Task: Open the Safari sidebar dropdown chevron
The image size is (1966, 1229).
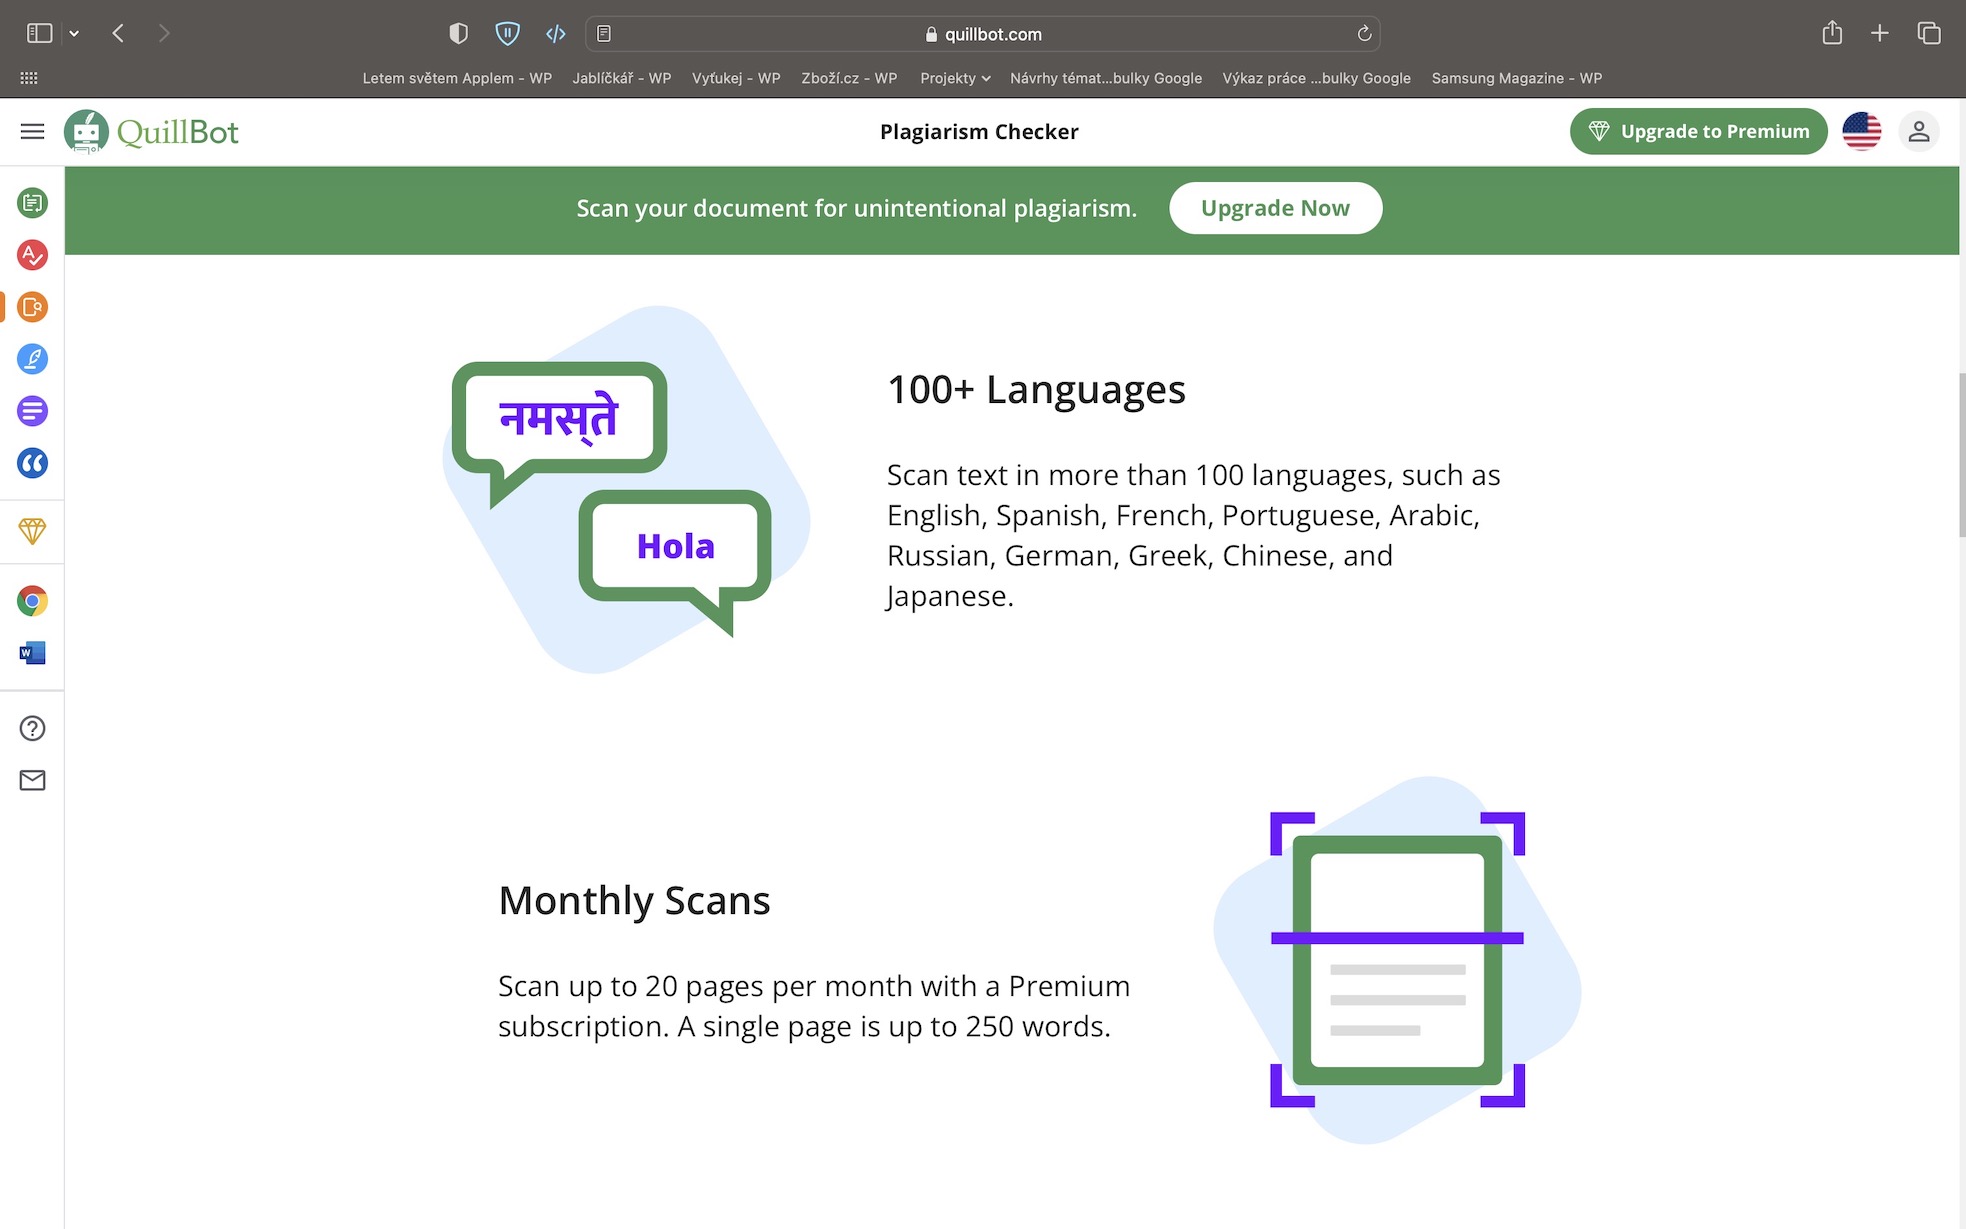Action: [74, 33]
